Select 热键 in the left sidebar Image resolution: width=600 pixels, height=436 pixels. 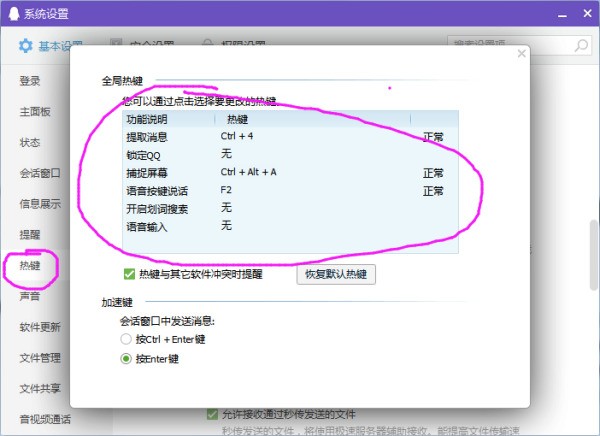pyautogui.click(x=30, y=265)
